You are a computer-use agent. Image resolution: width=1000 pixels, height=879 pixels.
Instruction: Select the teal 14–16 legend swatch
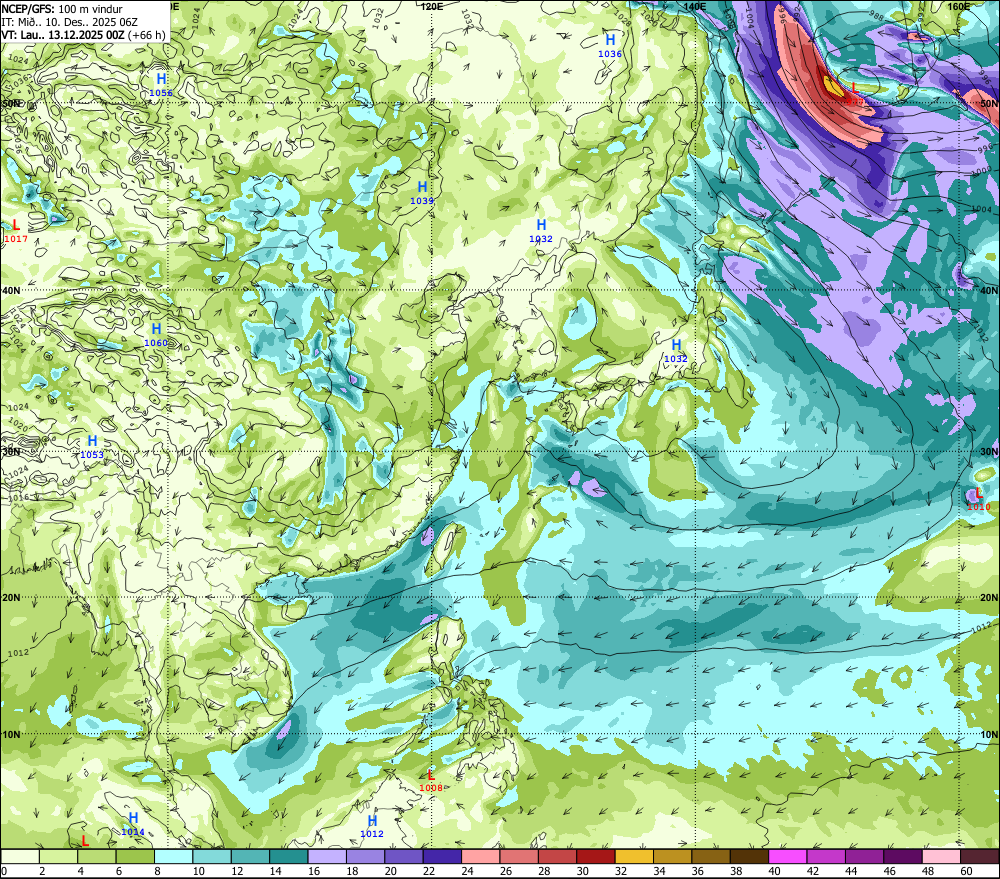[x=289, y=857]
